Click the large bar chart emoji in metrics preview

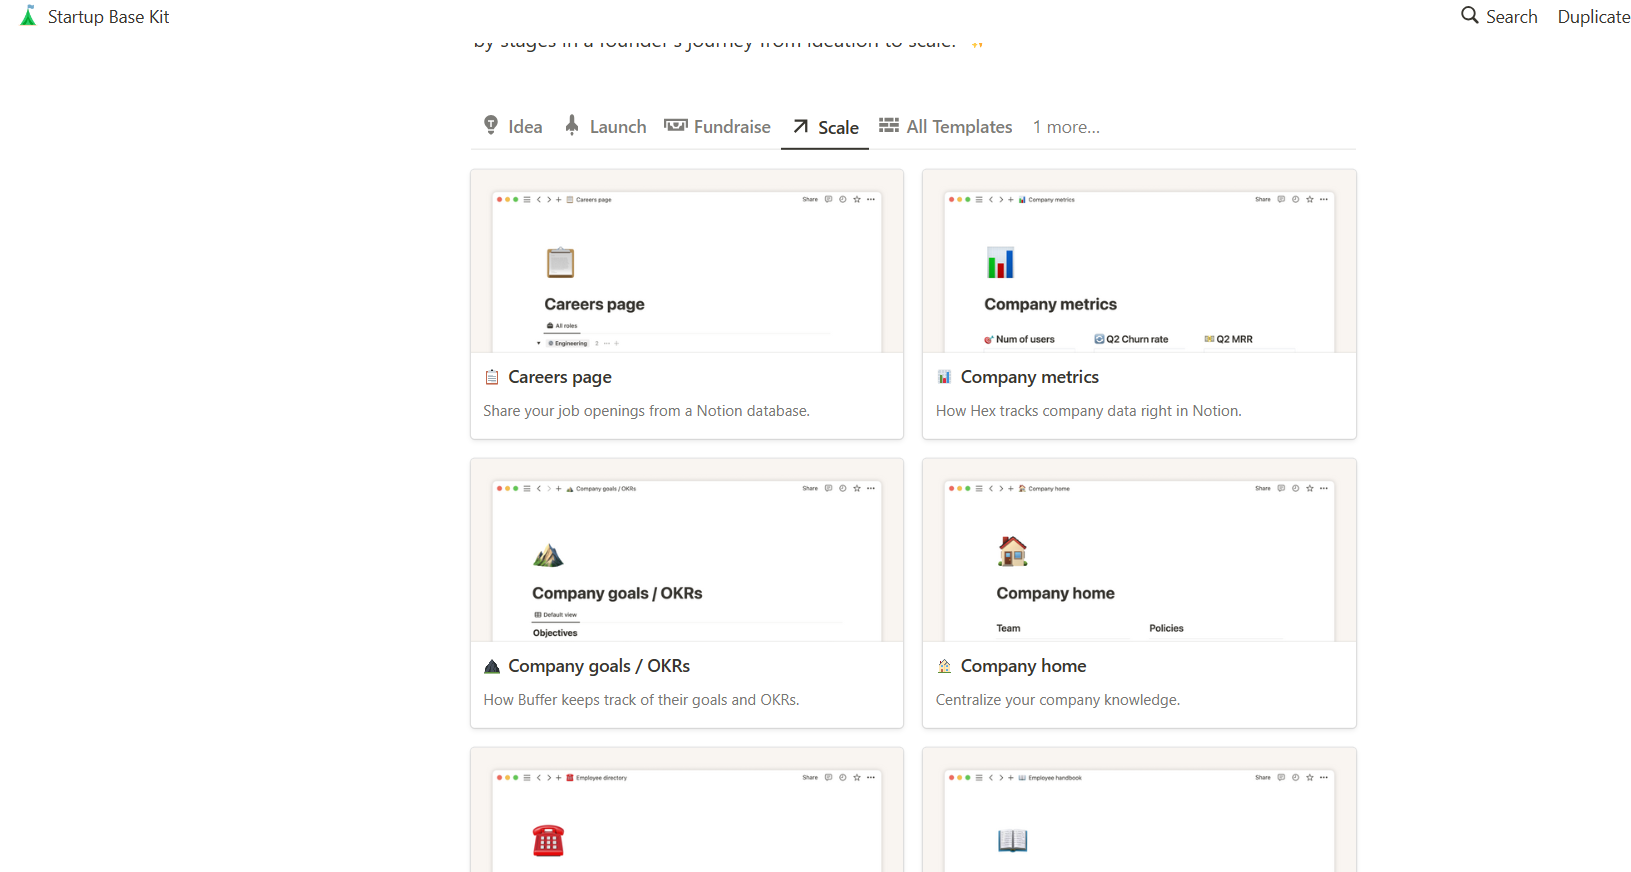click(x=1000, y=262)
